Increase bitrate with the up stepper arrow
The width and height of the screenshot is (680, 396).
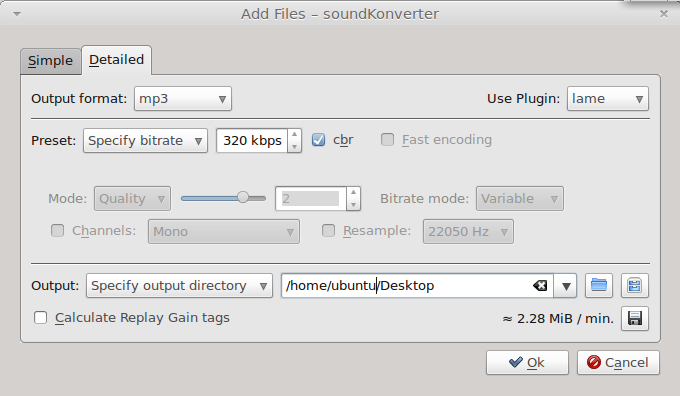tap(294, 135)
